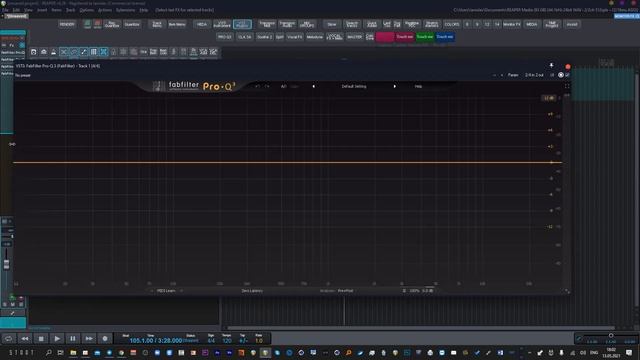Click the 0.0 dB output gain control

tap(427, 291)
